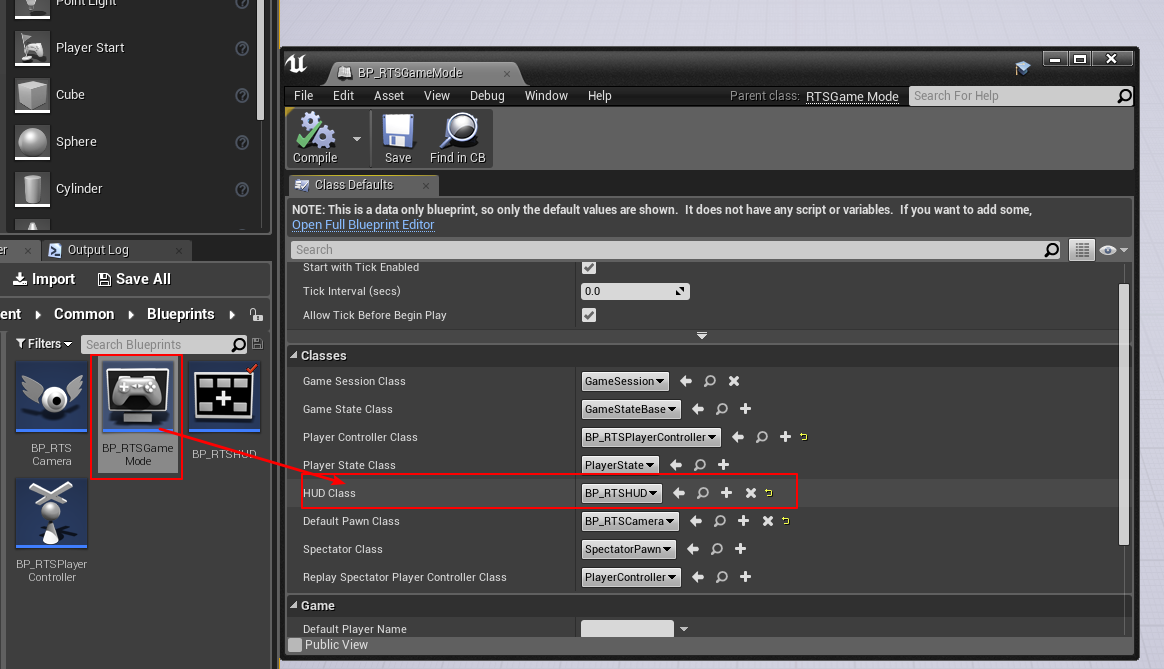Viewport: 1164px width, 669px height.
Task: Open the HUD Class BP_RTSHUD dropdown
Action: (621, 493)
